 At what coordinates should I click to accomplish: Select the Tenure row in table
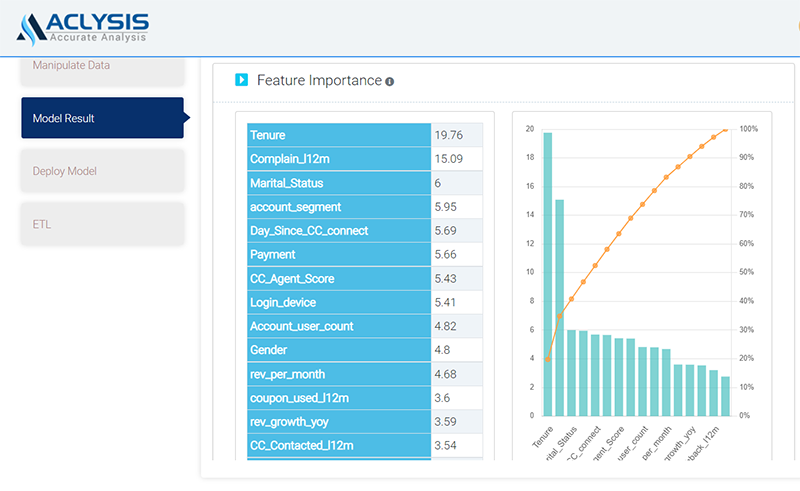pos(339,135)
